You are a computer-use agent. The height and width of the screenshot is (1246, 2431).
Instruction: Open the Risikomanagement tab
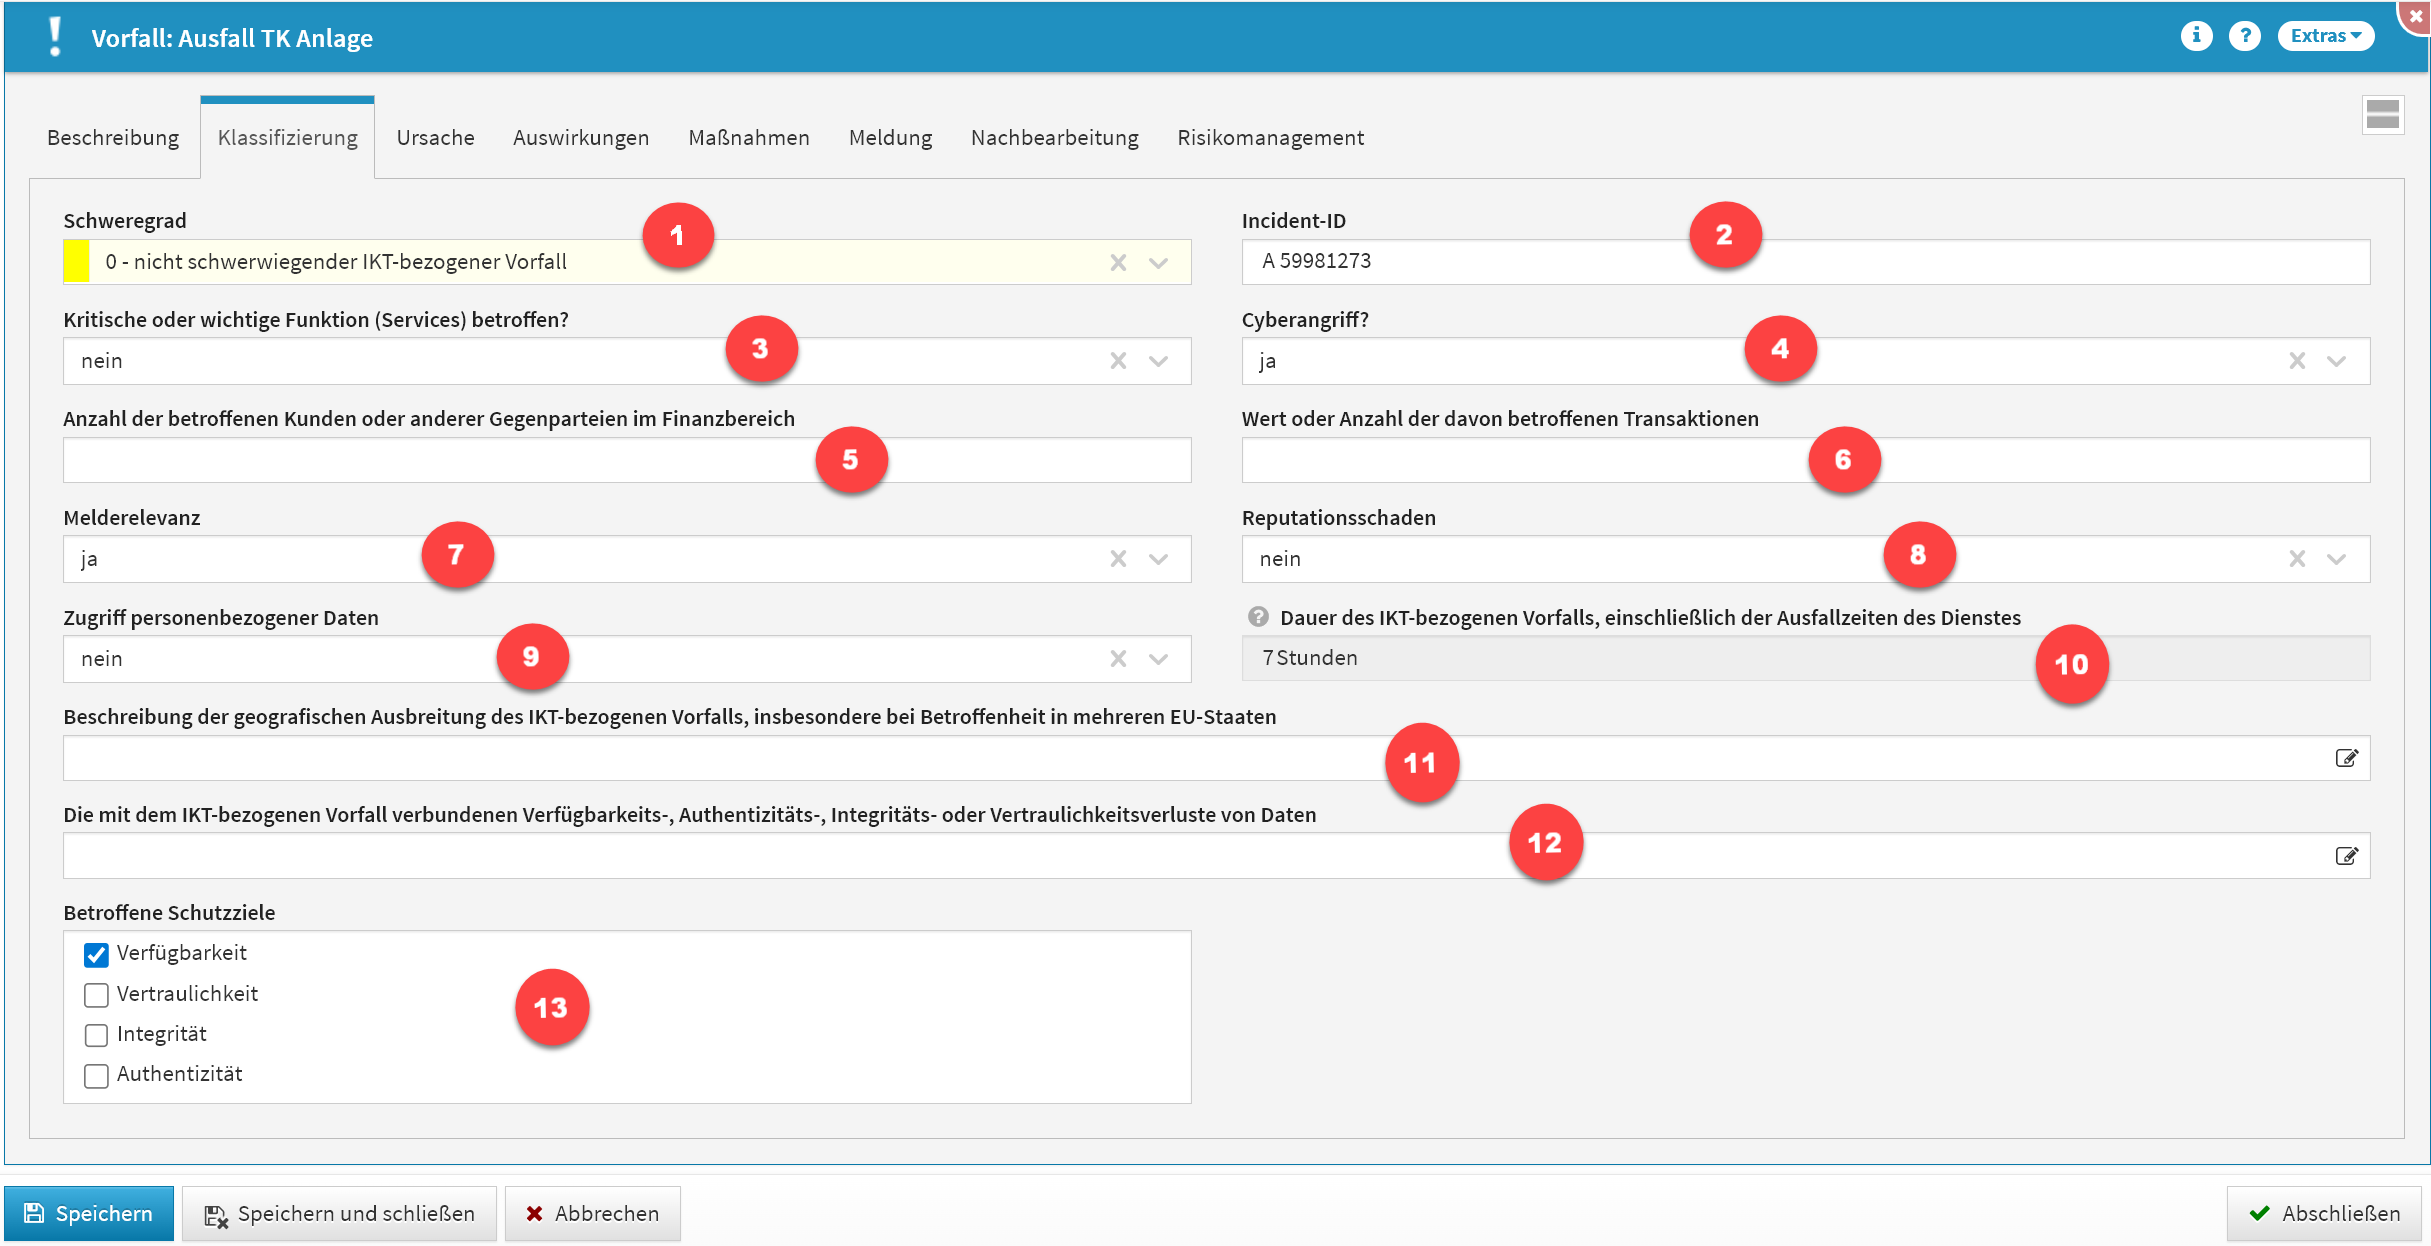(1270, 138)
